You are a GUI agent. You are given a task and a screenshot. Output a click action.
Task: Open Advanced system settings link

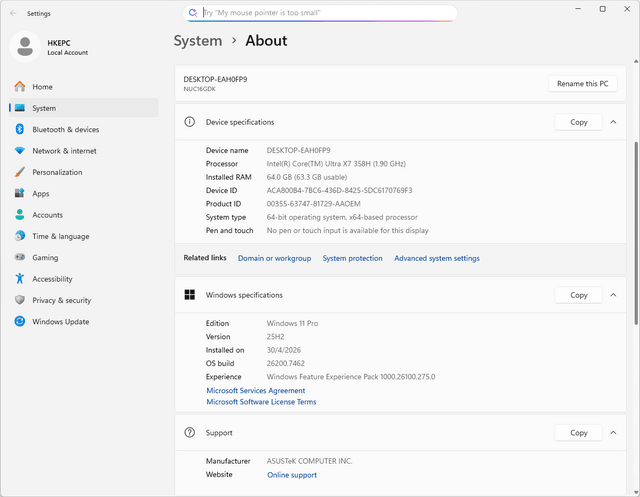coord(437,258)
